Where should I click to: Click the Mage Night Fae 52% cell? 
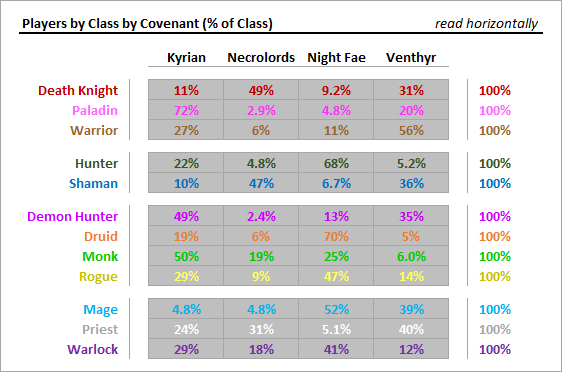pos(336,309)
